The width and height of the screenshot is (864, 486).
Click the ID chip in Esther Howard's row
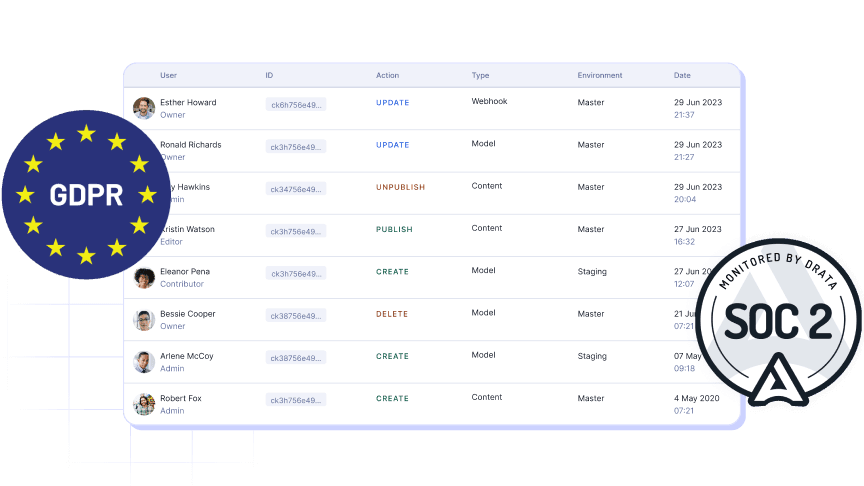pyautogui.click(x=296, y=105)
